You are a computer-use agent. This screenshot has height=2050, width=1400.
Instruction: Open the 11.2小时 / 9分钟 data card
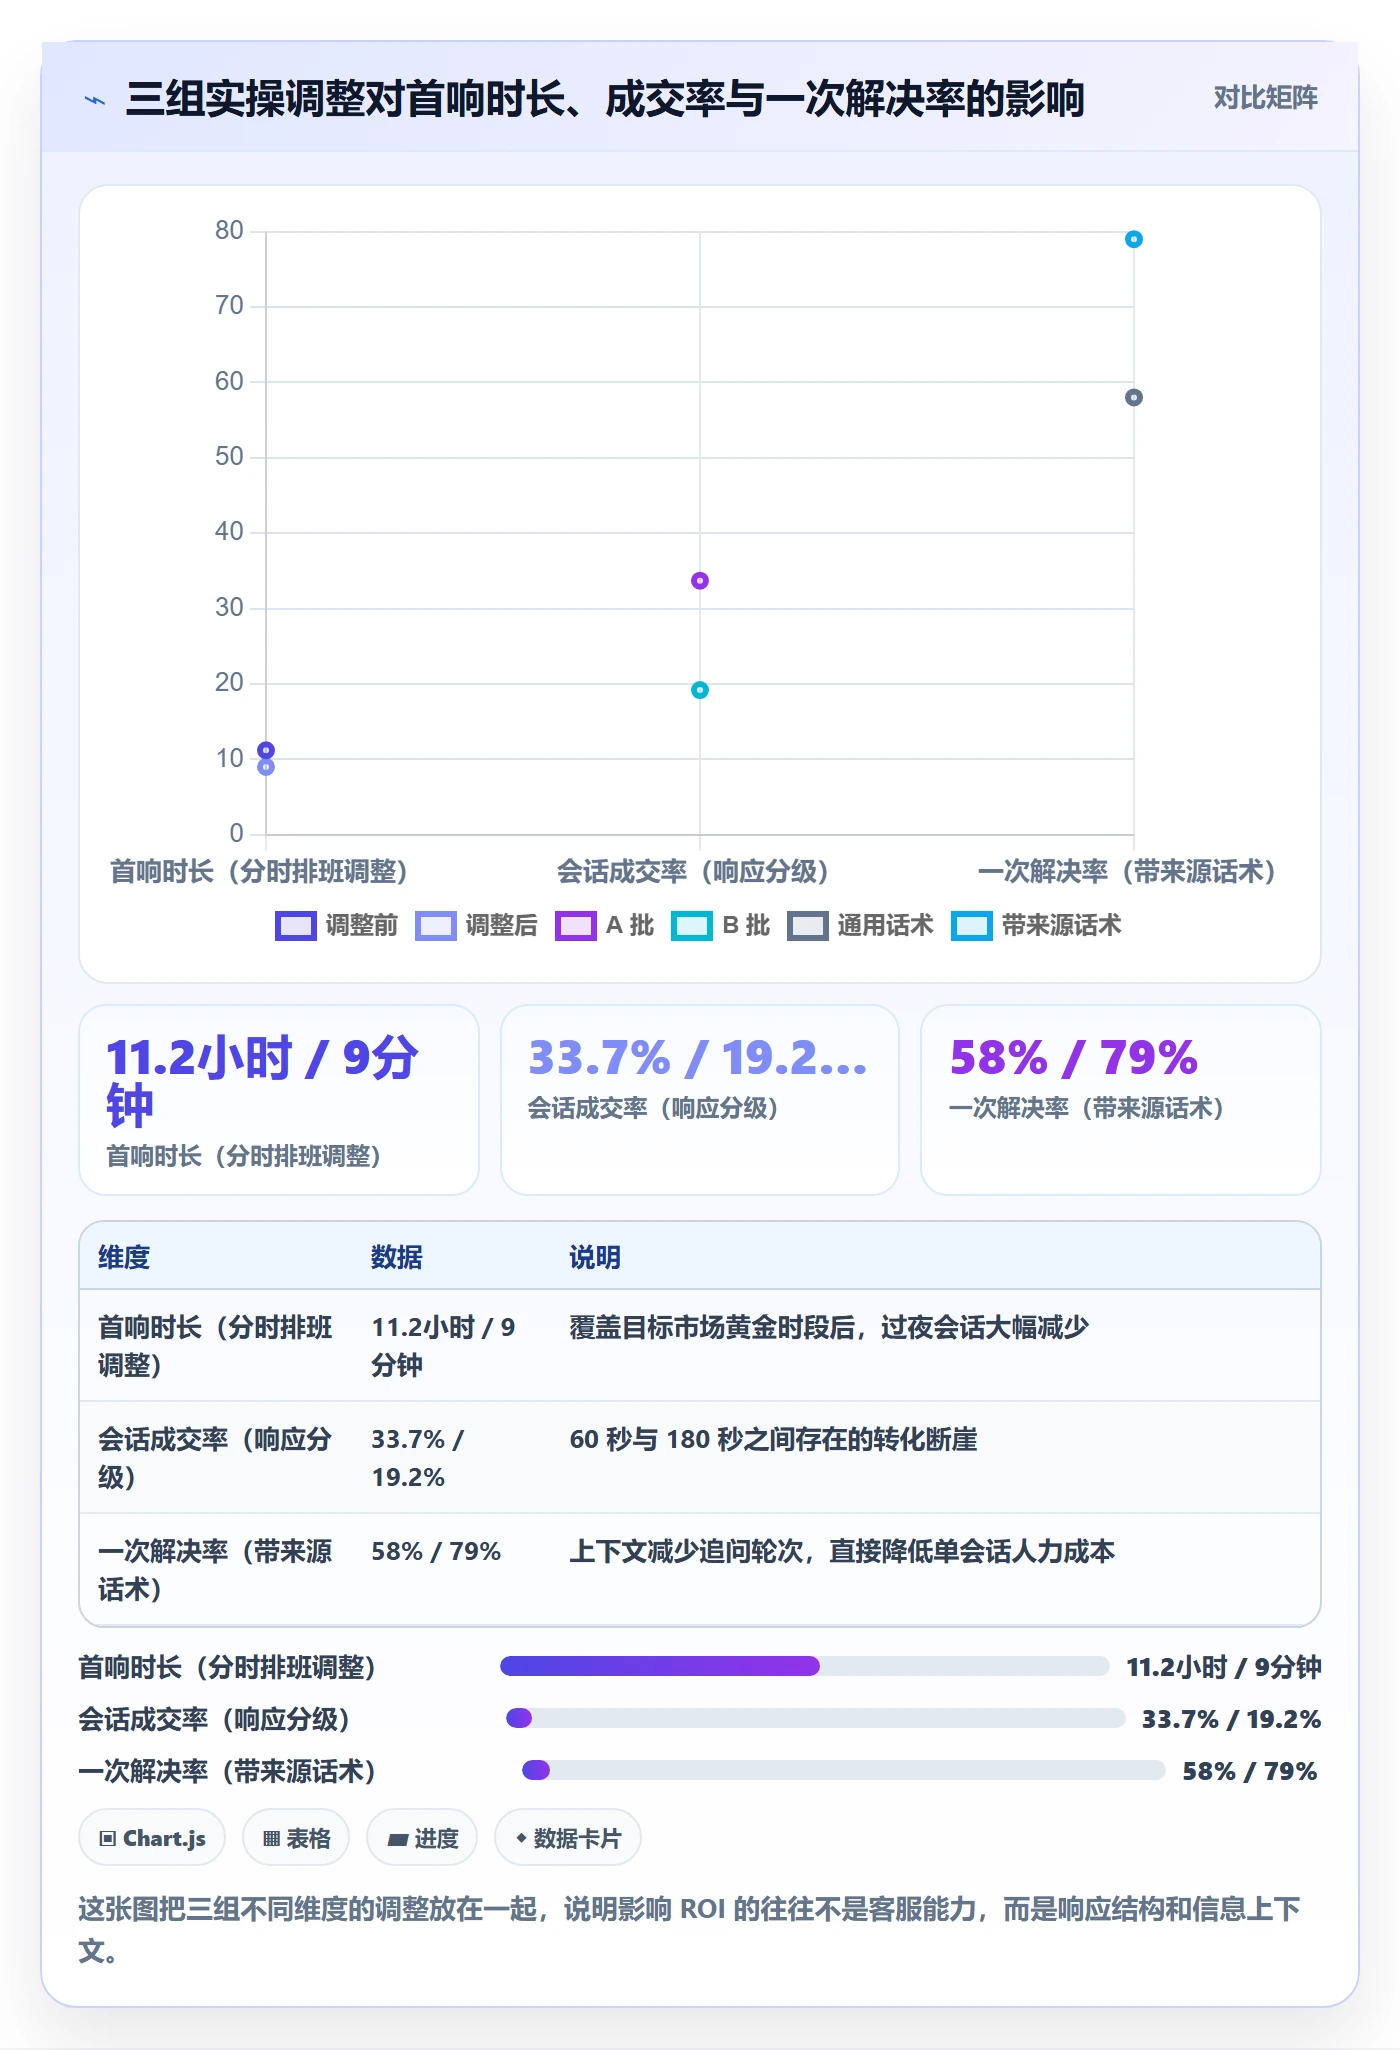279,1100
